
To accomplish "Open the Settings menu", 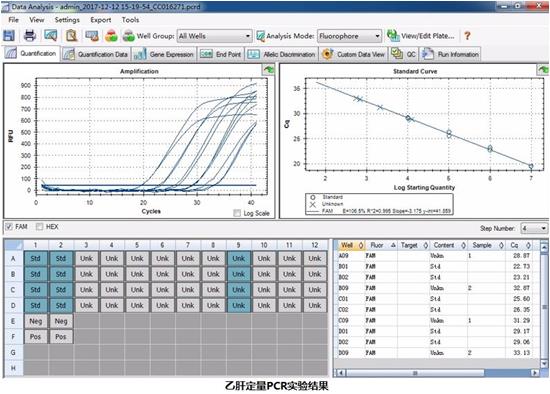I will pos(67,20).
